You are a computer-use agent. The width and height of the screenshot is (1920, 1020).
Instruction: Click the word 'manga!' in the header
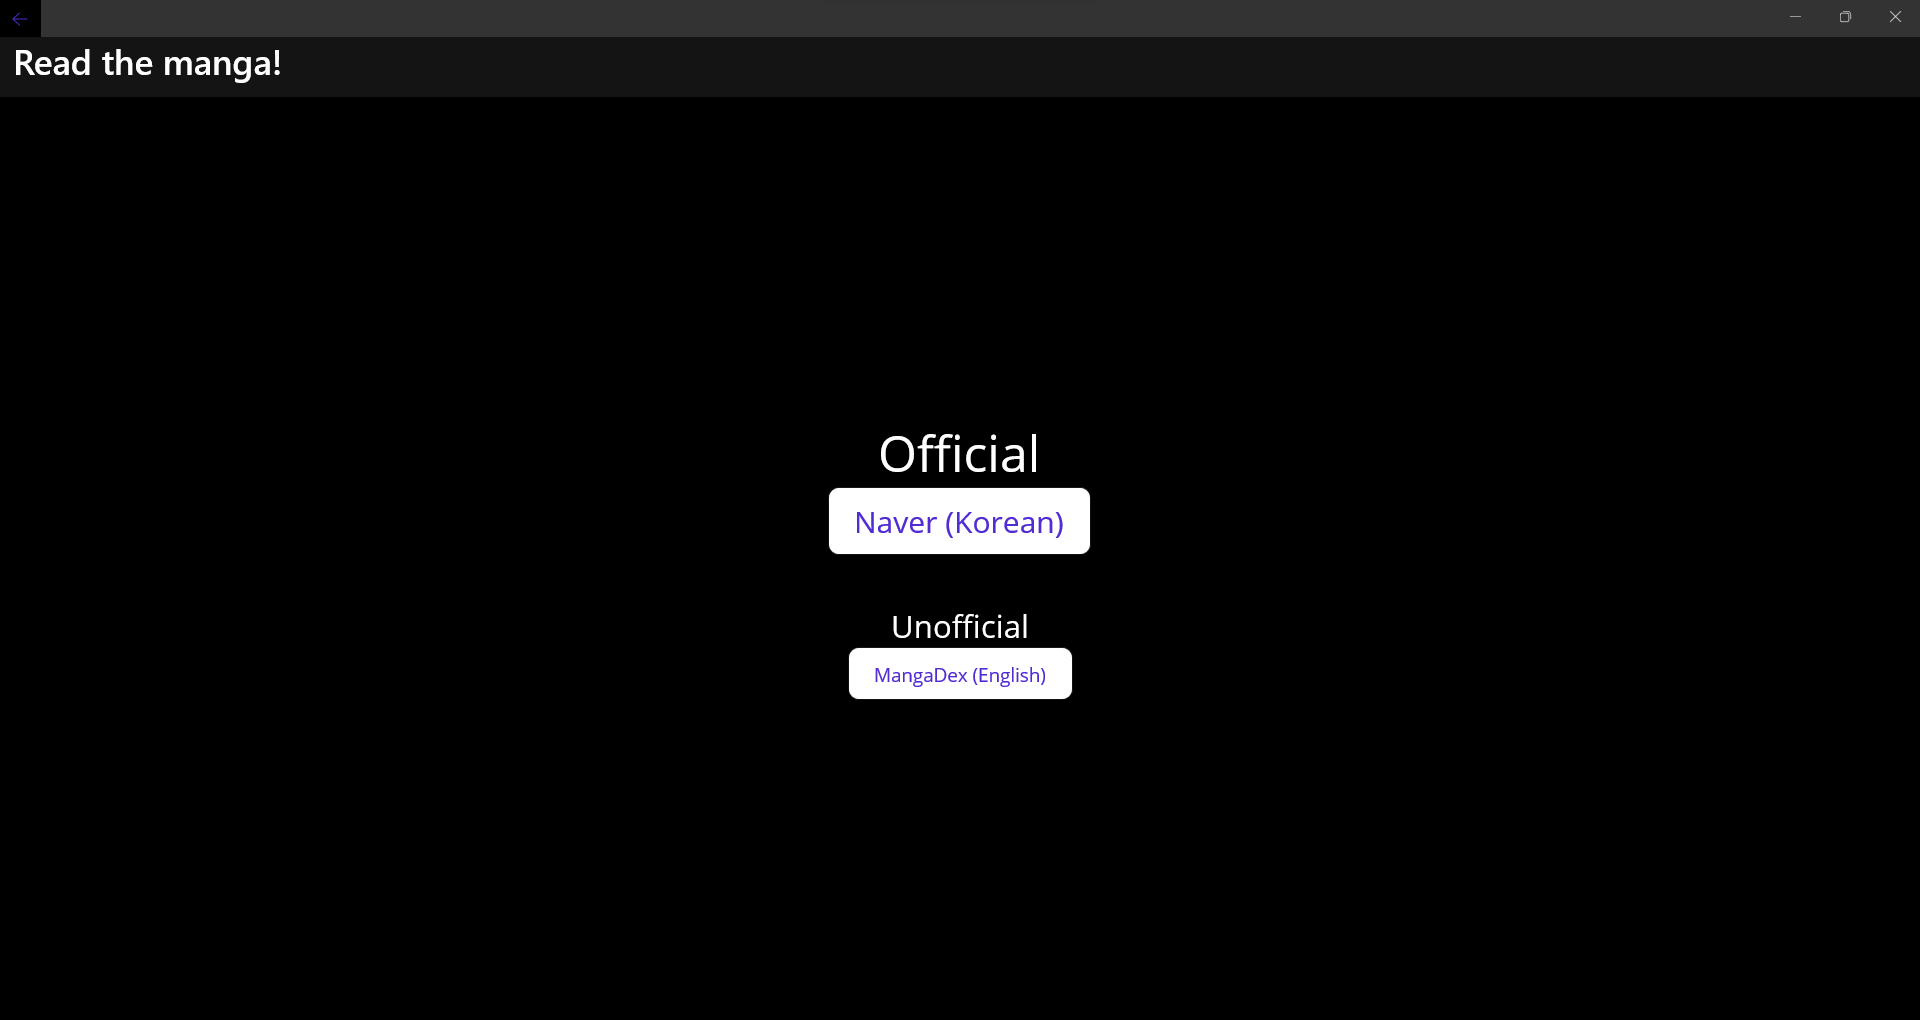click(x=222, y=64)
